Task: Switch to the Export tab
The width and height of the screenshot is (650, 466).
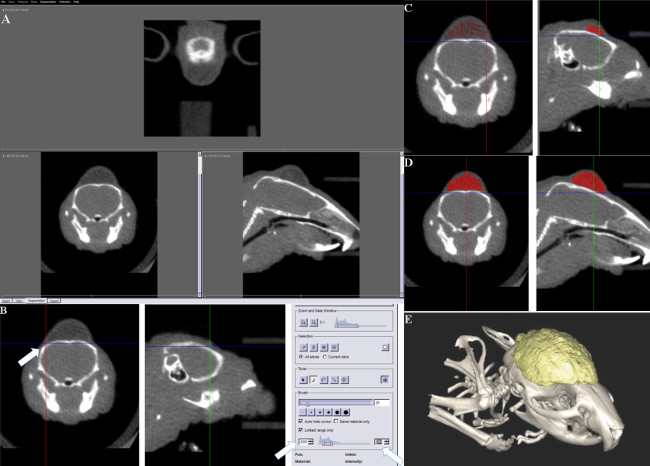Action: coord(54,300)
